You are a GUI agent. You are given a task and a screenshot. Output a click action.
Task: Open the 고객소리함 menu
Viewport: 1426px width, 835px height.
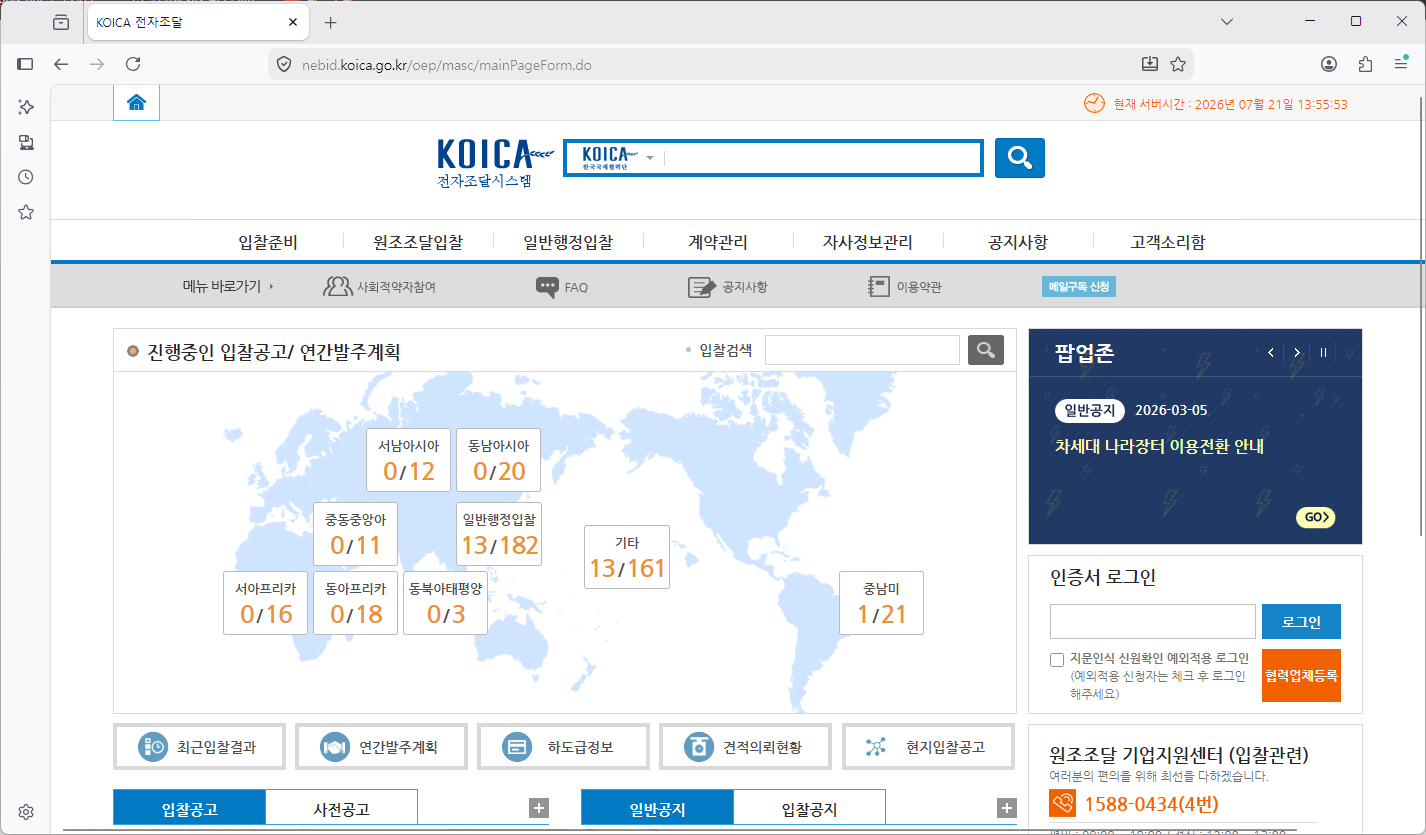pyautogui.click(x=1168, y=242)
